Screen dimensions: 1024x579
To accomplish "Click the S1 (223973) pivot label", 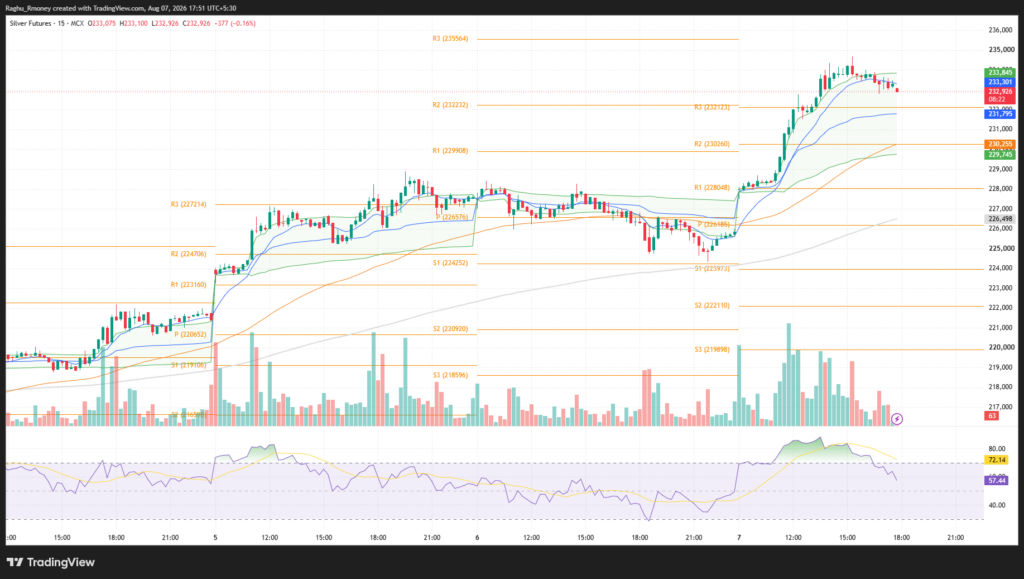I will pyautogui.click(x=712, y=268).
